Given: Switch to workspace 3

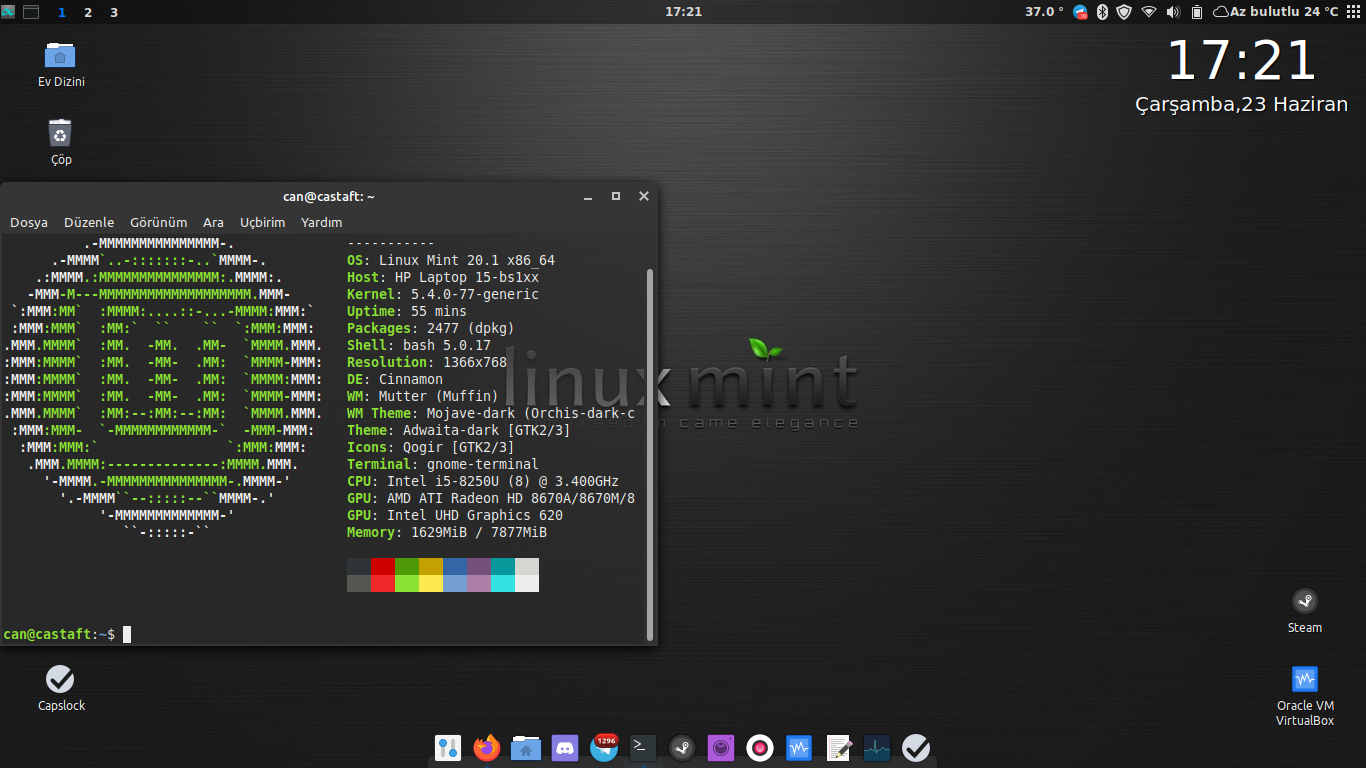Looking at the screenshot, I should pos(114,12).
